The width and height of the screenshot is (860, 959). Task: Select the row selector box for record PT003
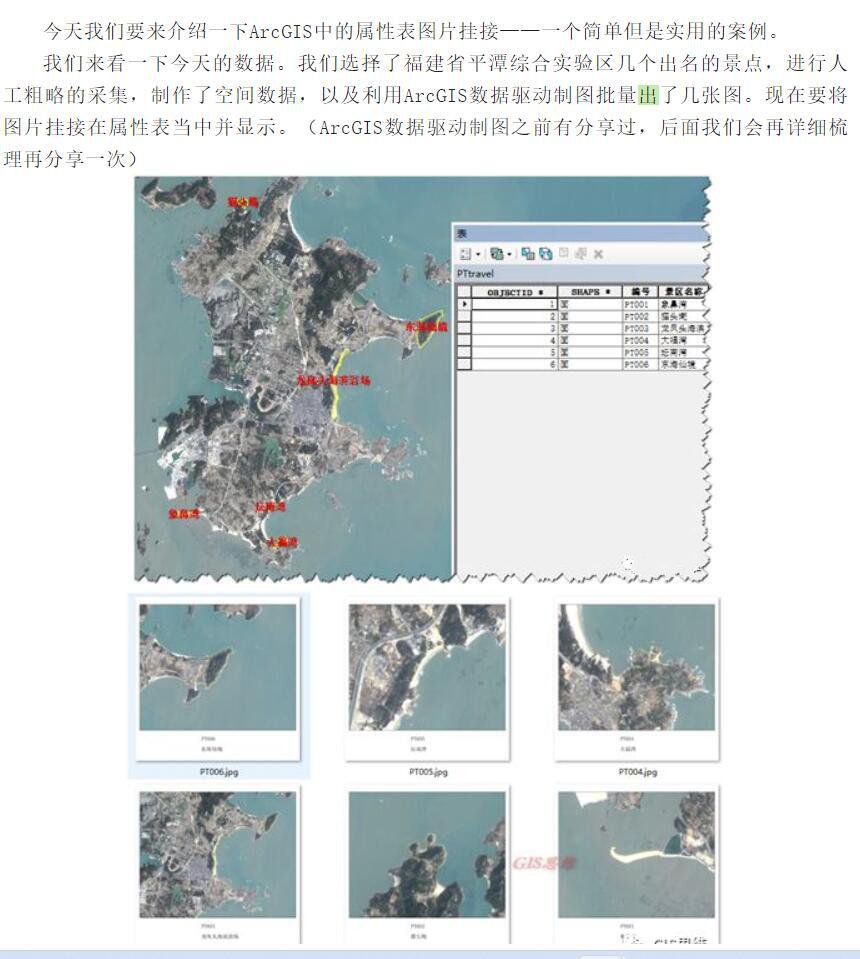(x=462, y=329)
